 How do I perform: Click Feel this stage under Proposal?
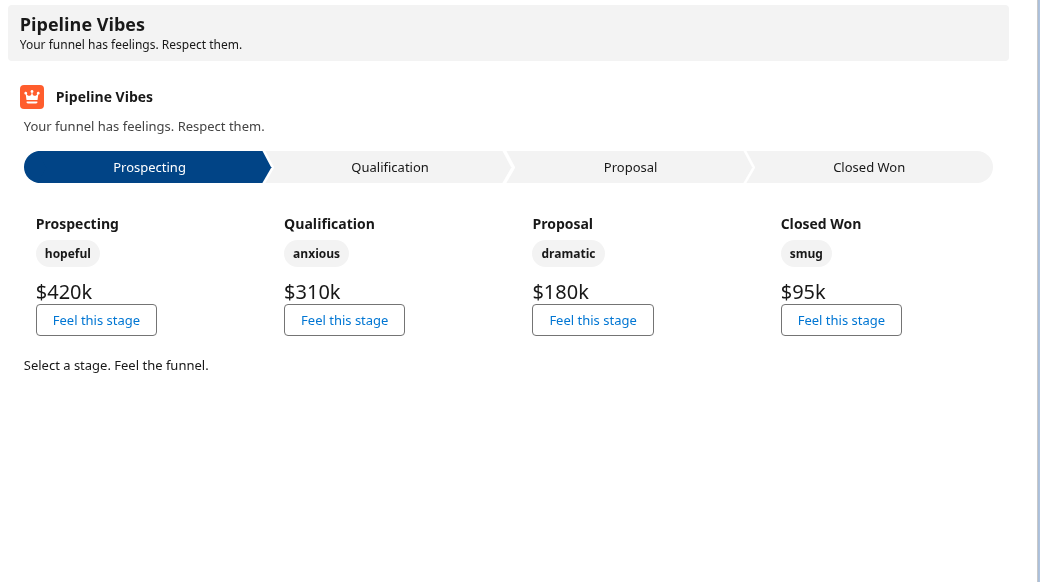click(x=593, y=321)
